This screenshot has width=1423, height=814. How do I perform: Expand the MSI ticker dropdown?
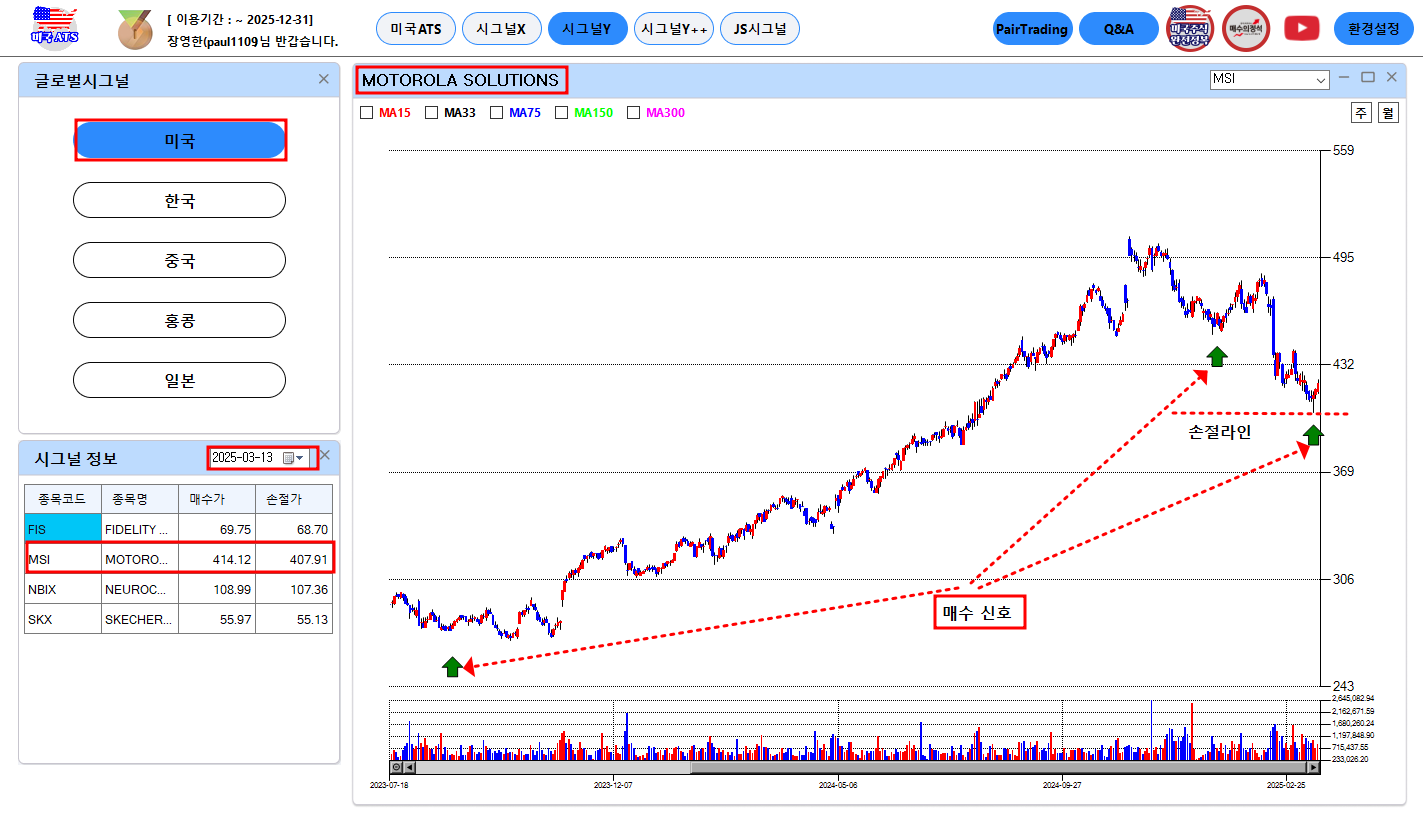click(x=1321, y=79)
